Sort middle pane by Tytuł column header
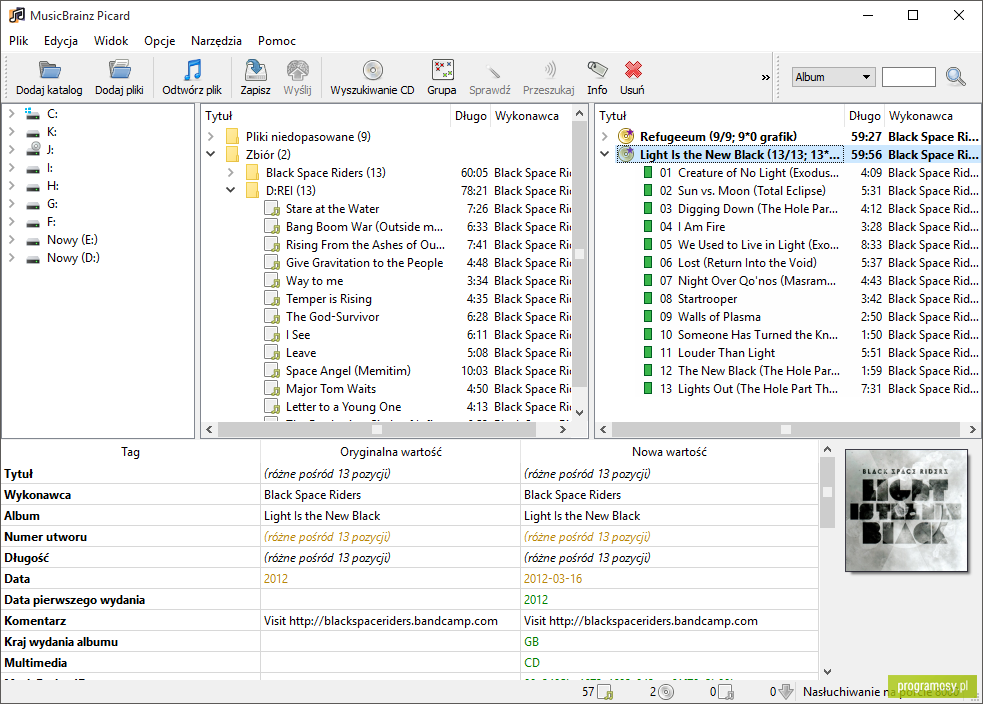The image size is (983, 704). click(x=327, y=116)
